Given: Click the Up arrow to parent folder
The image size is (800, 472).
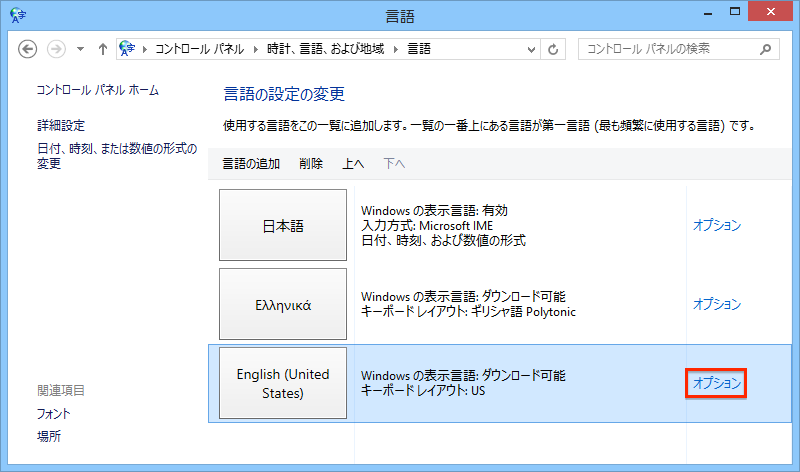Looking at the screenshot, I should 102,49.
